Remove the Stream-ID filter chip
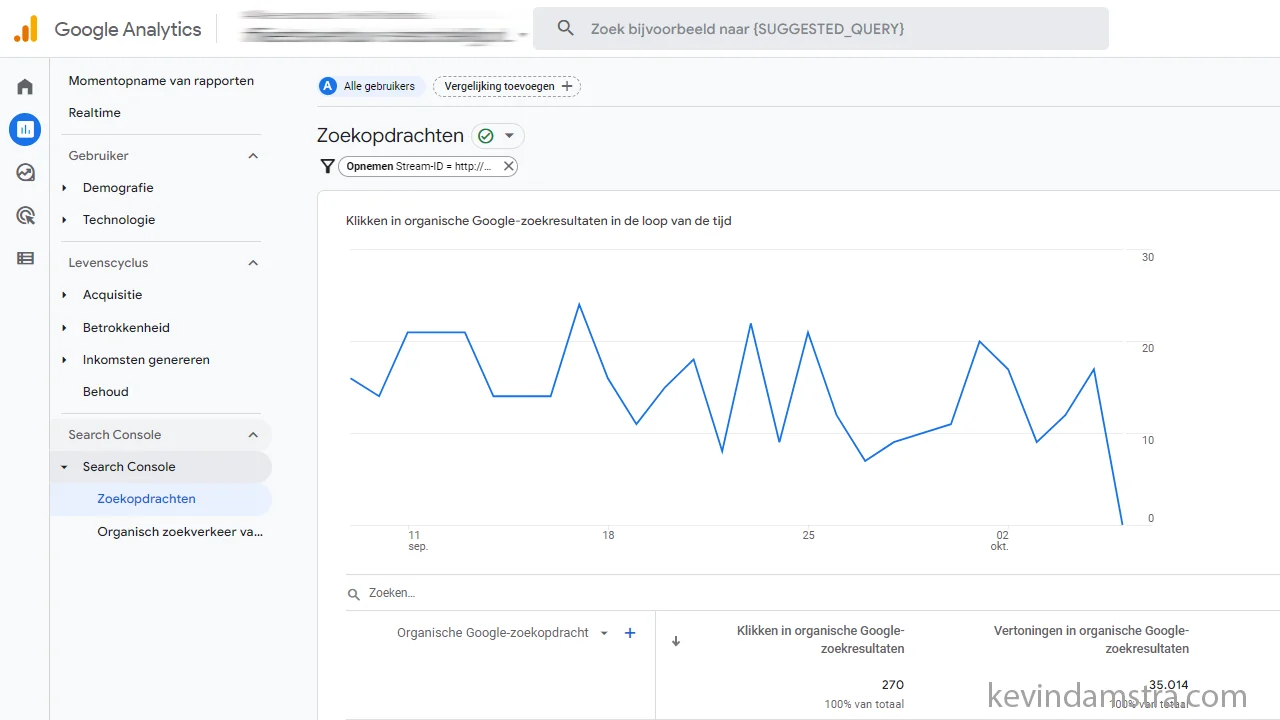 (508, 166)
